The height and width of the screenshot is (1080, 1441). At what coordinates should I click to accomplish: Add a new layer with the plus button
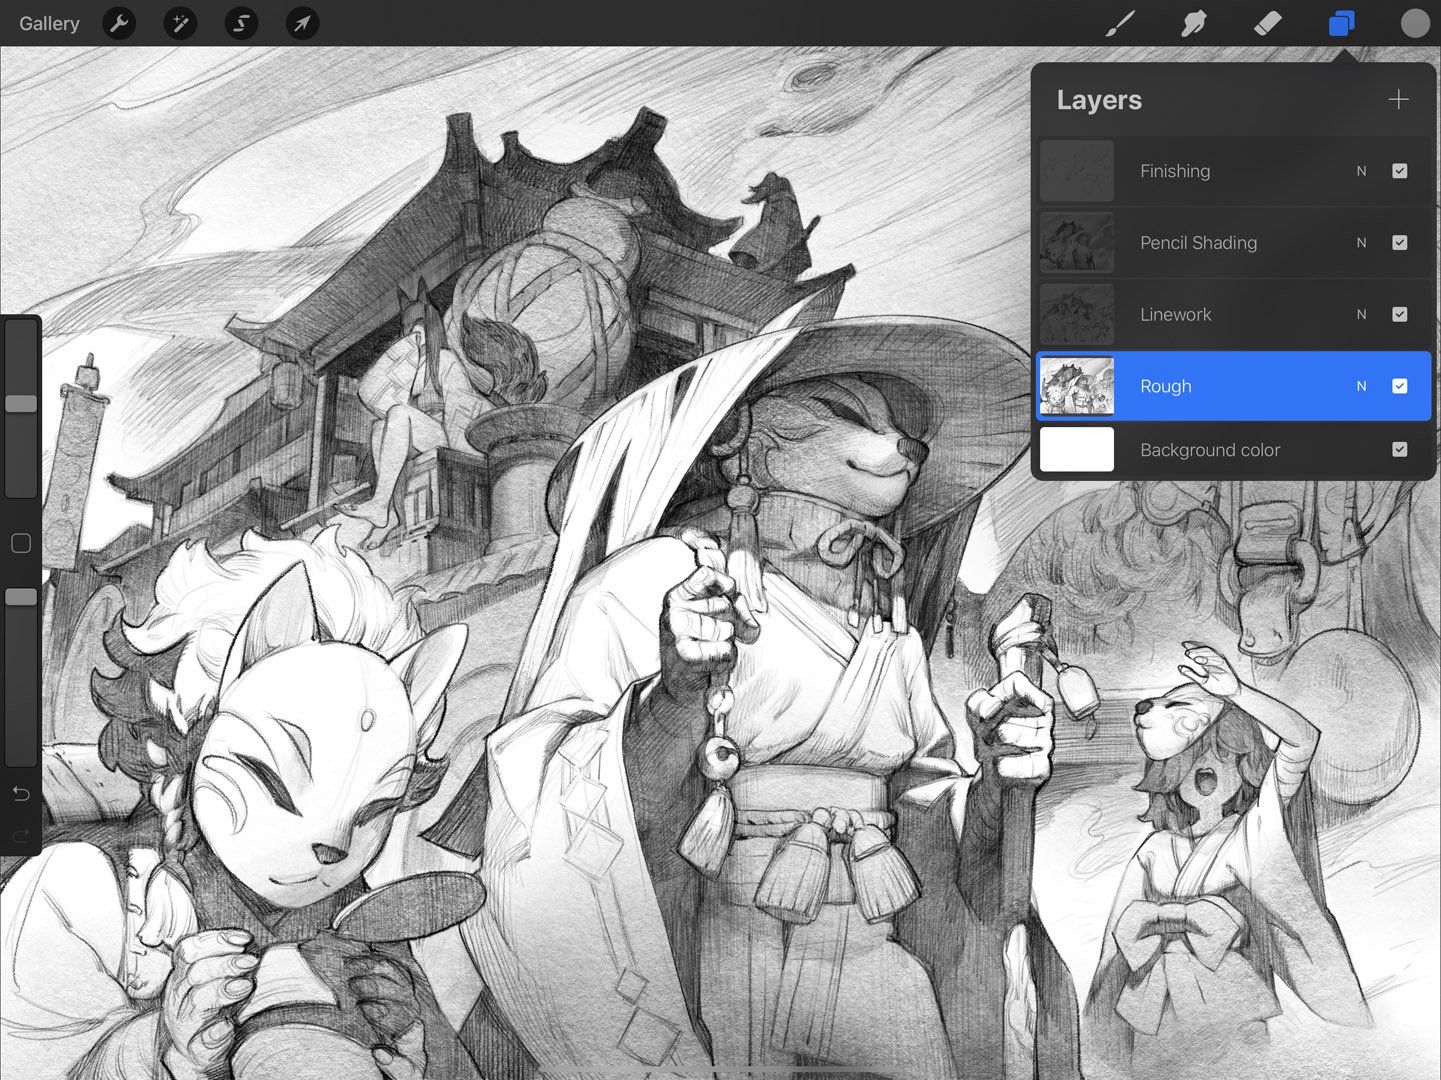click(1397, 99)
